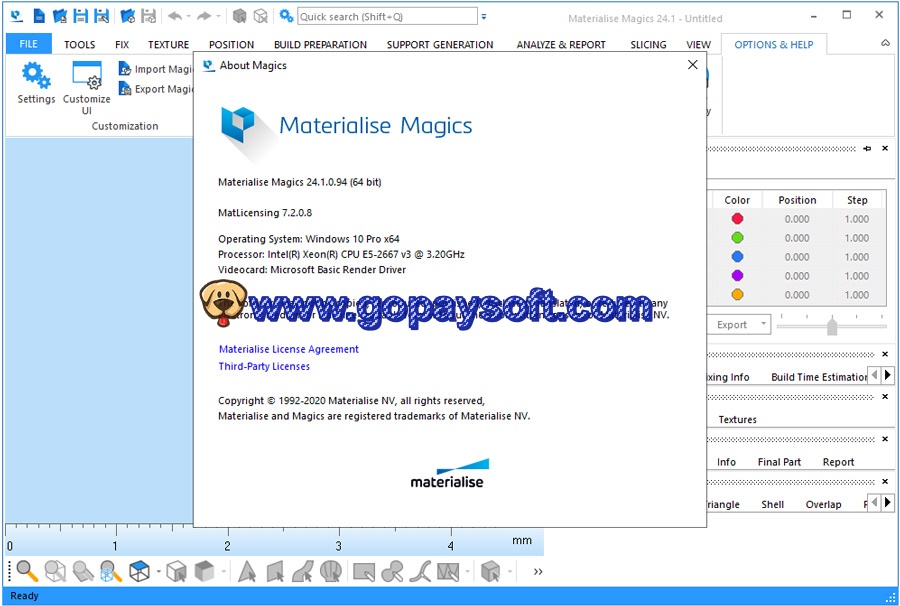Click Export Magics profile button
This screenshot has width=900, height=606.
(156, 89)
